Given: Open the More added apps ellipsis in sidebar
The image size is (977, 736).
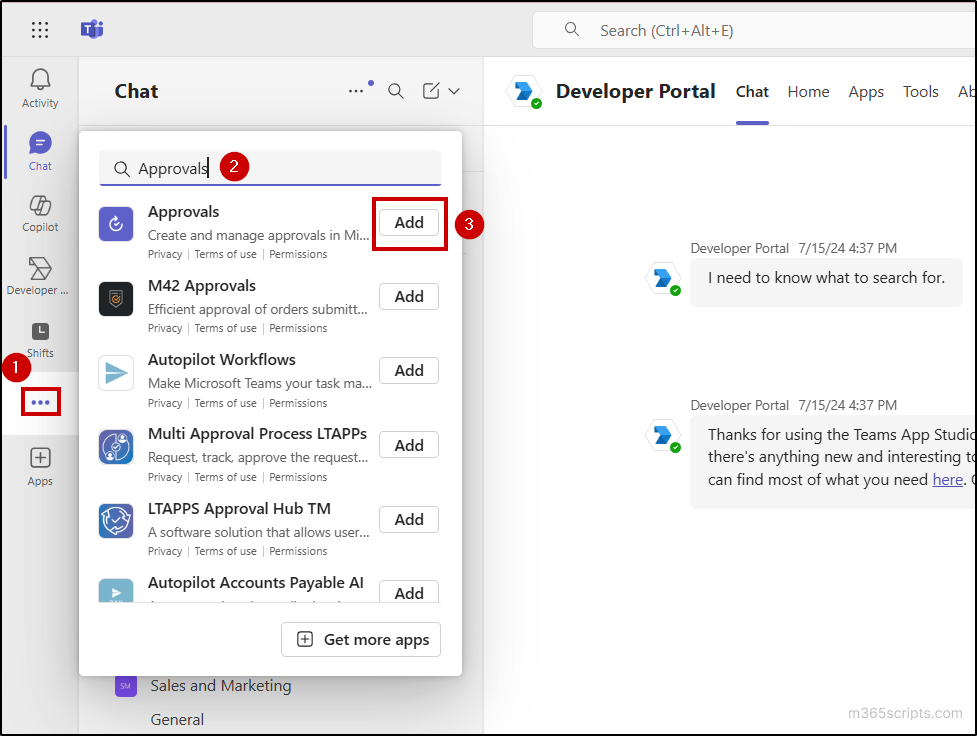Looking at the screenshot, I should click(x=40, y=401).
